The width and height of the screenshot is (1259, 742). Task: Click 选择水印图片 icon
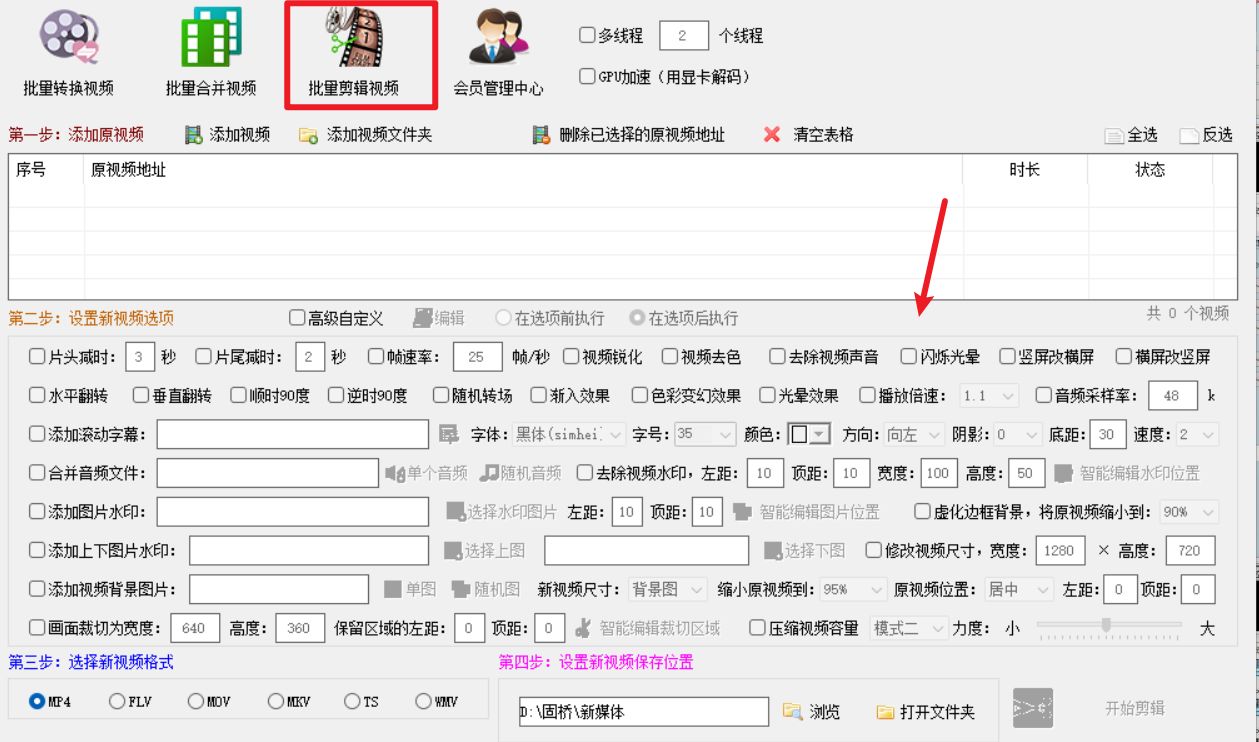(456, 511)
